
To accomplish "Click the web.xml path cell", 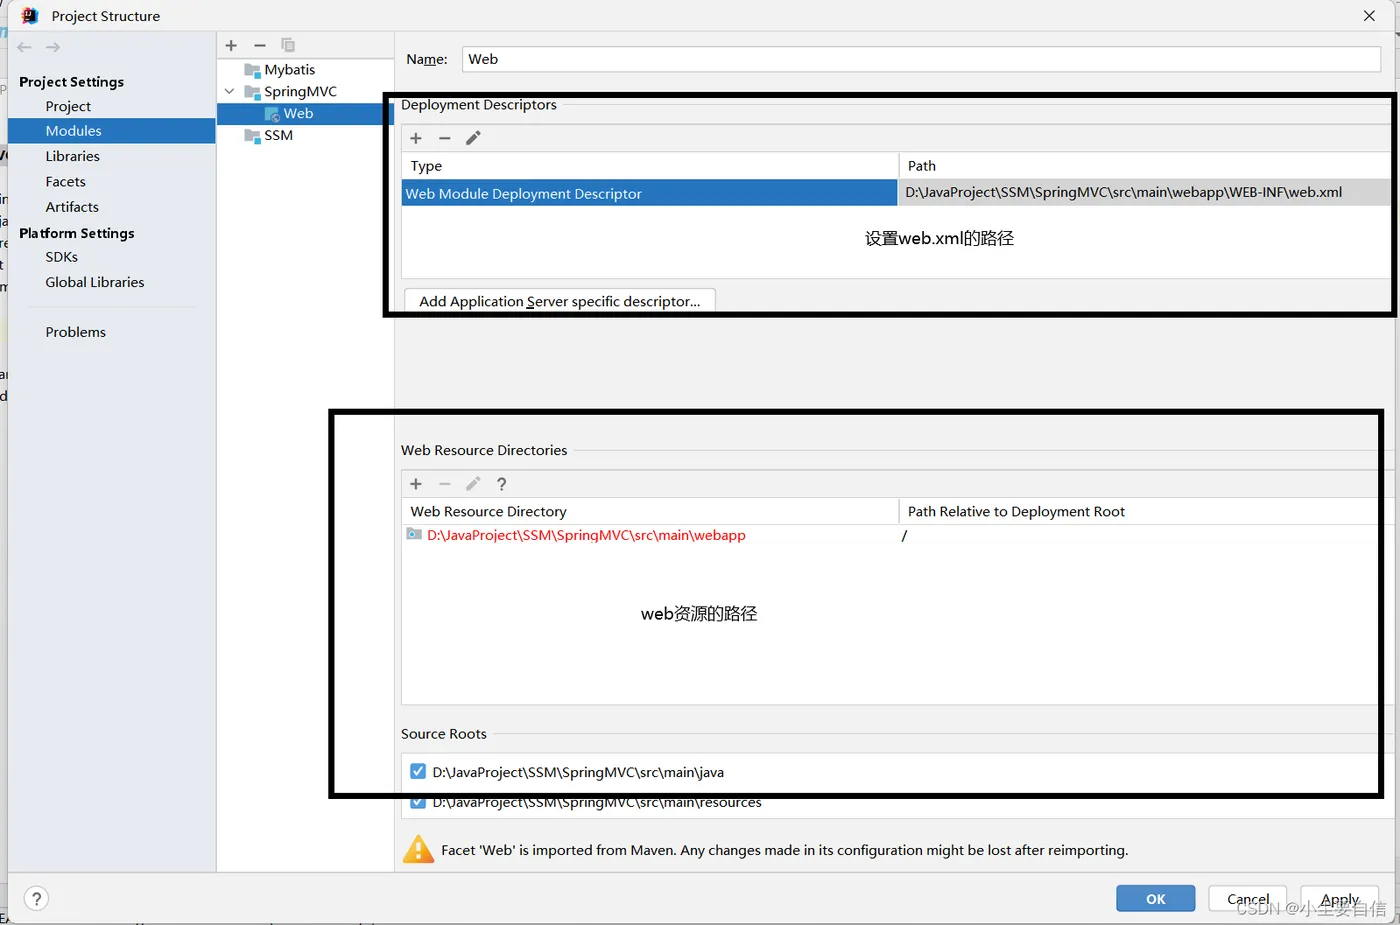I will (x=1144, y=193).
